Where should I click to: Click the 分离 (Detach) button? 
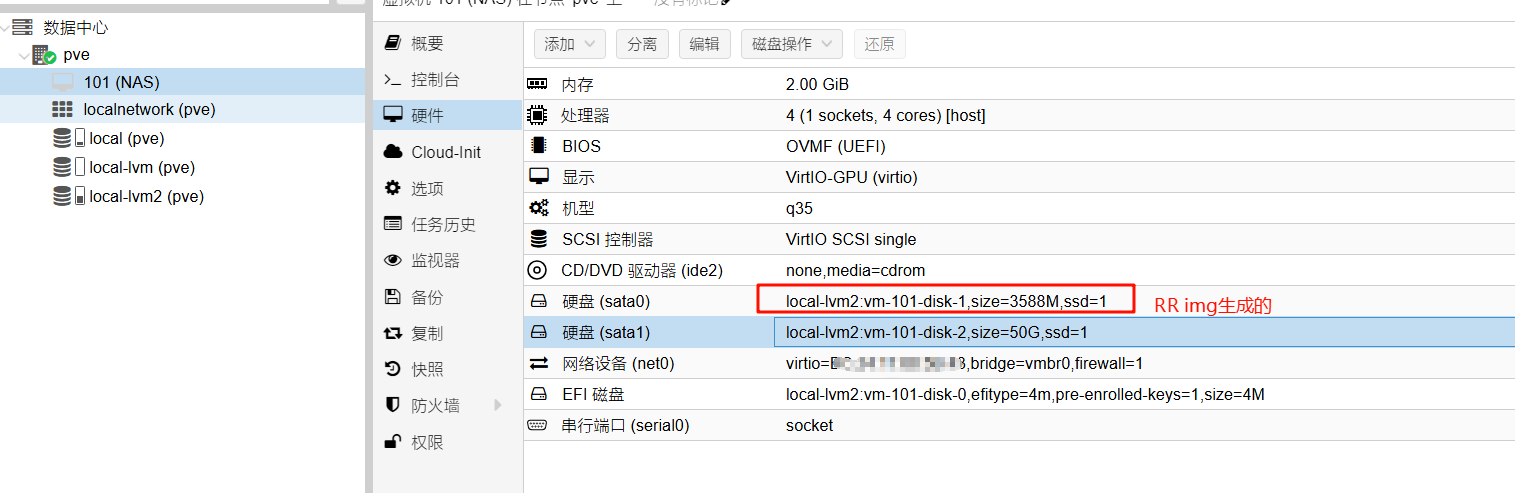coord(642,44)
